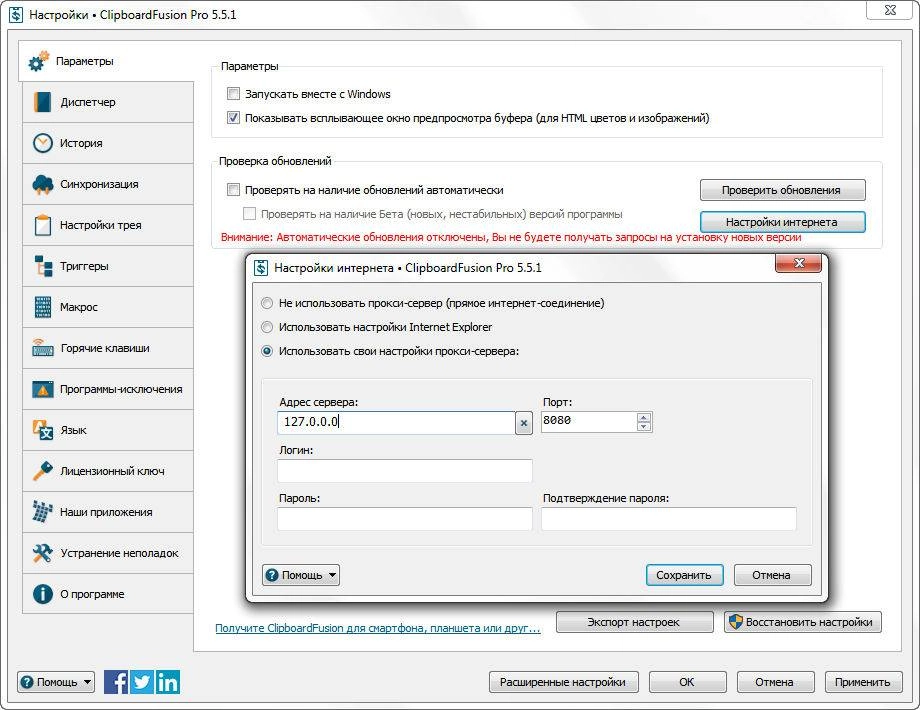Switch to the История tab
The image size is (920, 710).
[108, 143]
